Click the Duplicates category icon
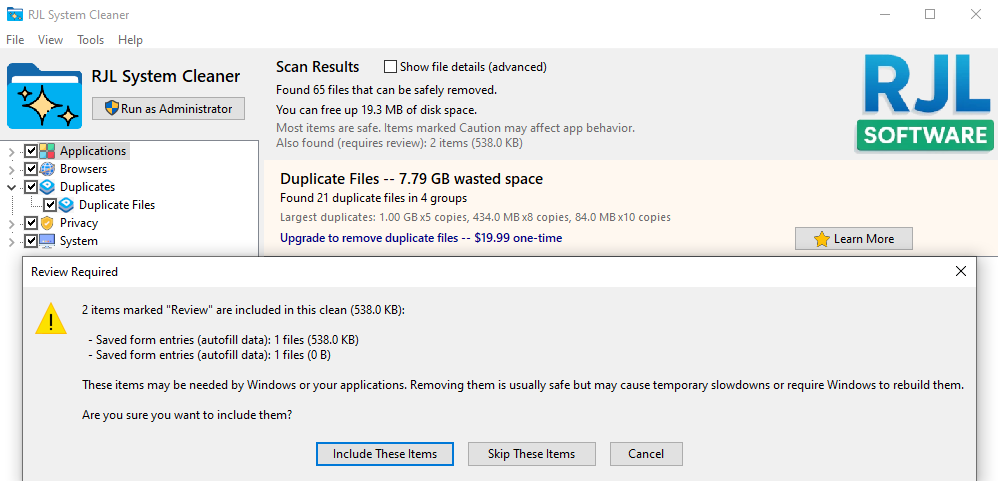 tap(48, 187)
